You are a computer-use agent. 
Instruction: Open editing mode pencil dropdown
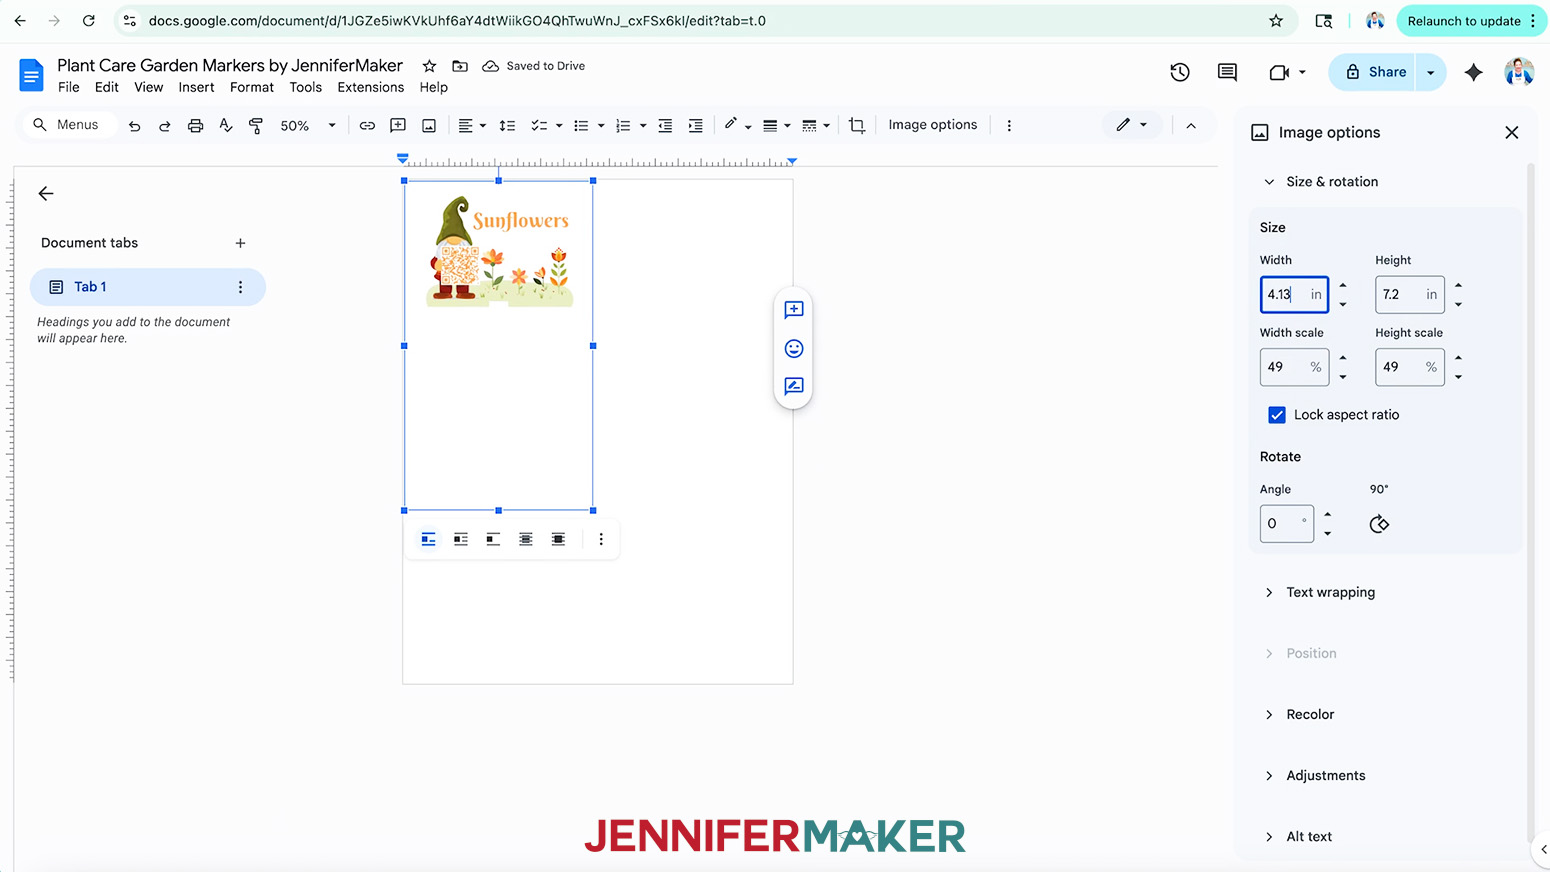point(1132,125)
